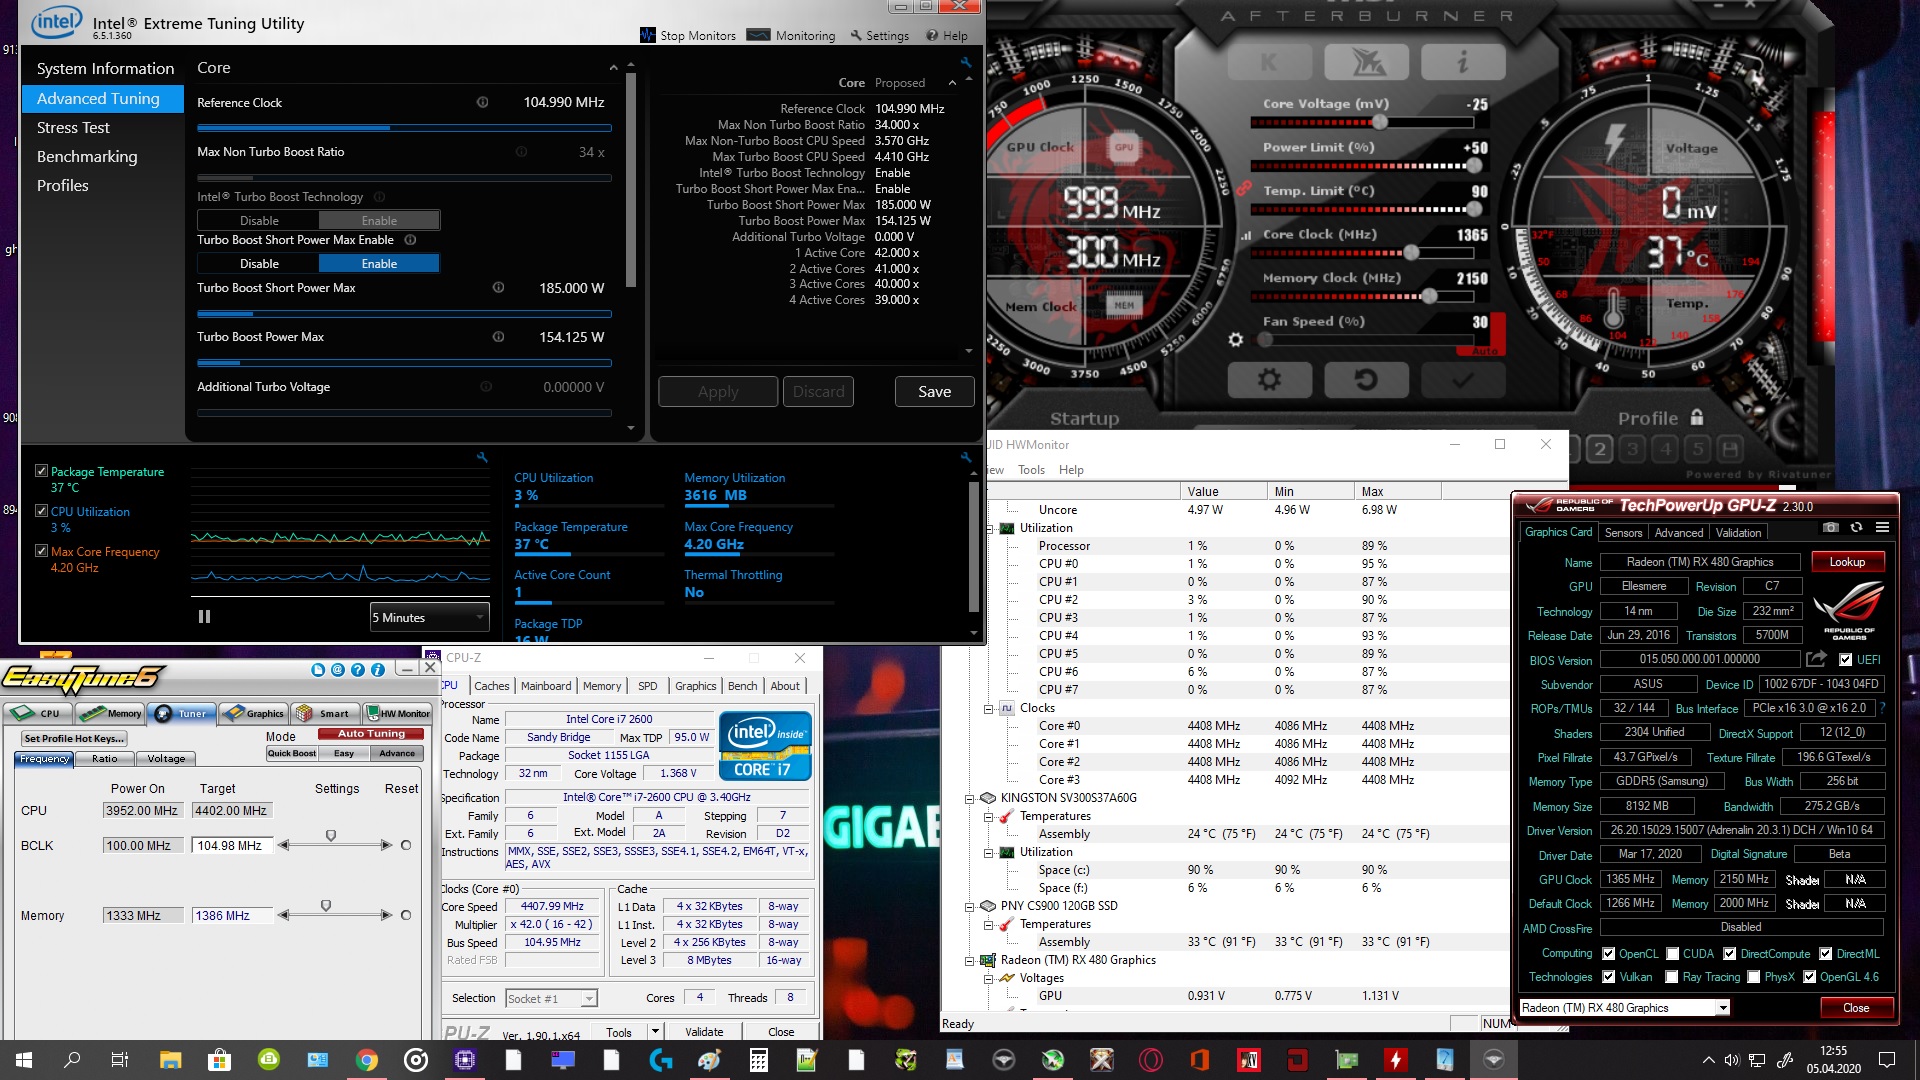Viewport: 1920px width, 1080px height.
Task: Click Afterburner reset arrow button
Action: click(x=1365, y=380)
